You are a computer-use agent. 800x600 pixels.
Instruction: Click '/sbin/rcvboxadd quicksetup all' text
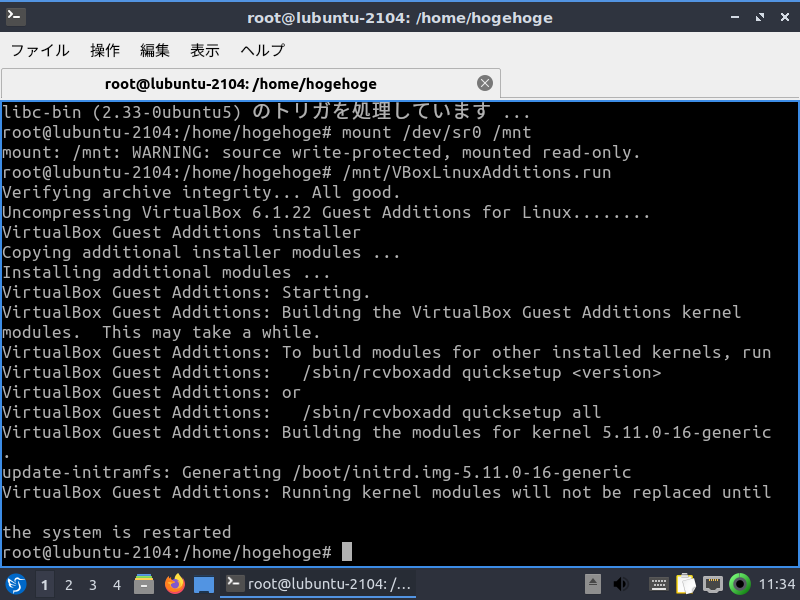[452, 412]
